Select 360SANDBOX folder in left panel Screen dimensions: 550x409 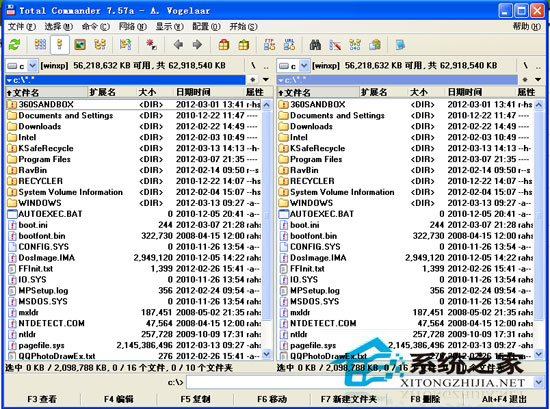[x=133, y=105]
